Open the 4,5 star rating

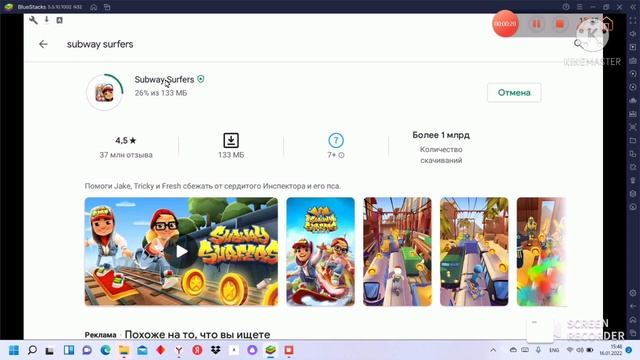pyautogui.click(x=126, y=140)
